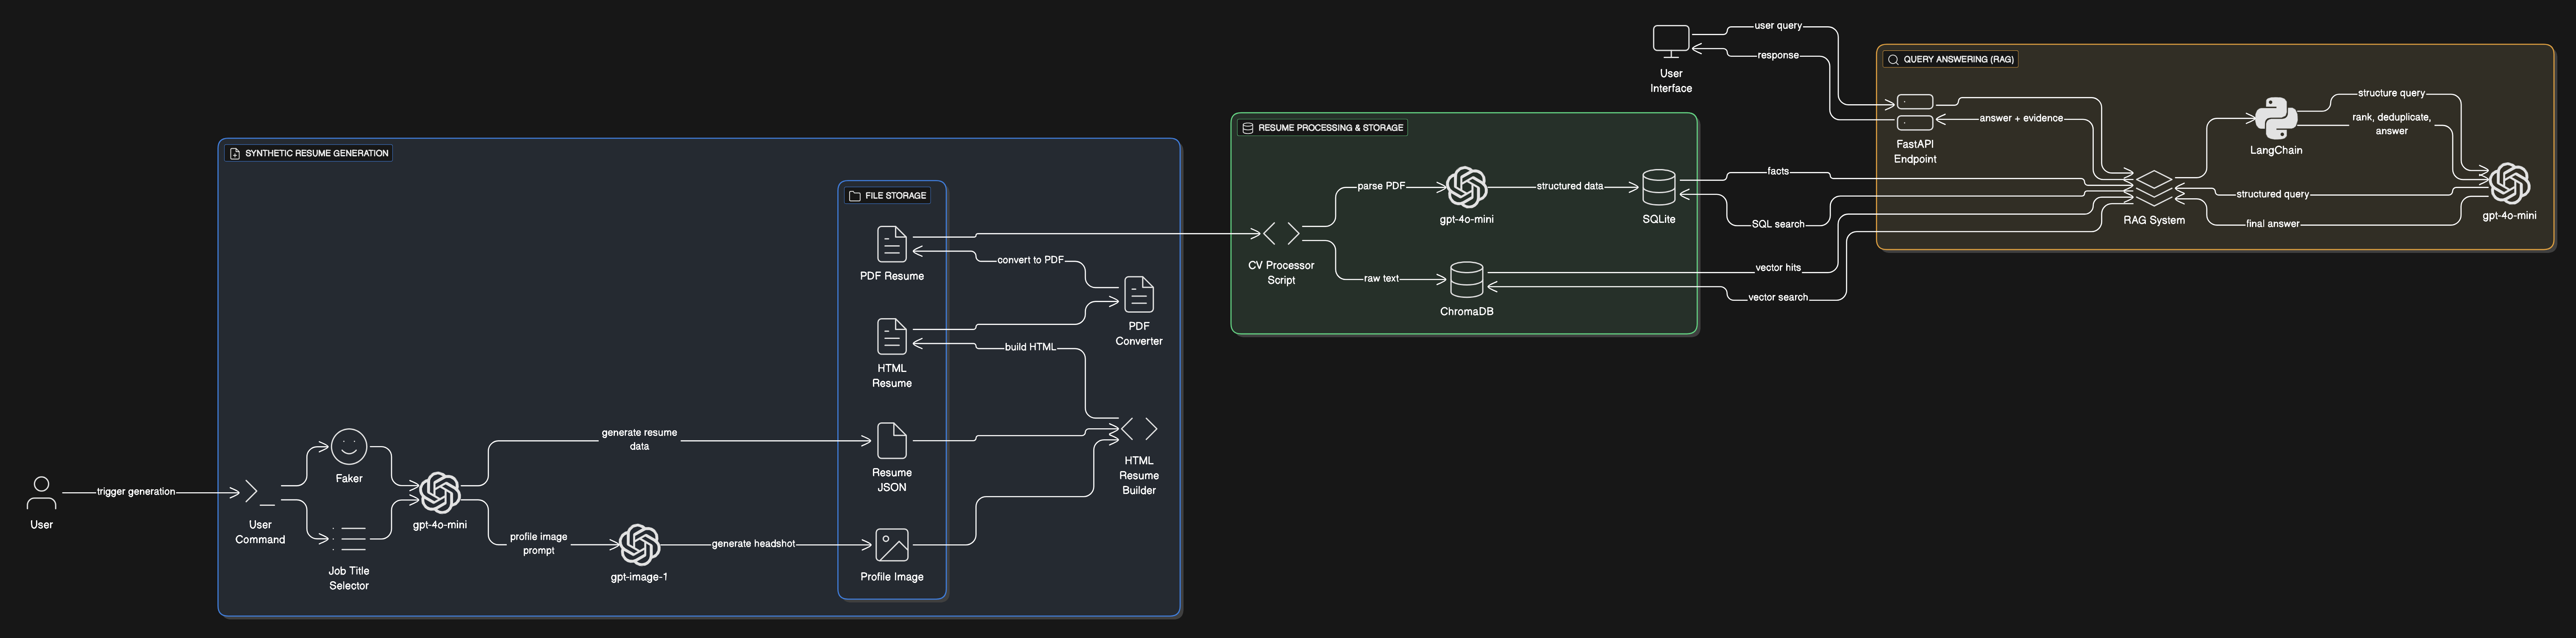This screenshot has height=638, width=2576.
Task: Select the PDF Converter document icon
Action: [x=1138, y=295]
